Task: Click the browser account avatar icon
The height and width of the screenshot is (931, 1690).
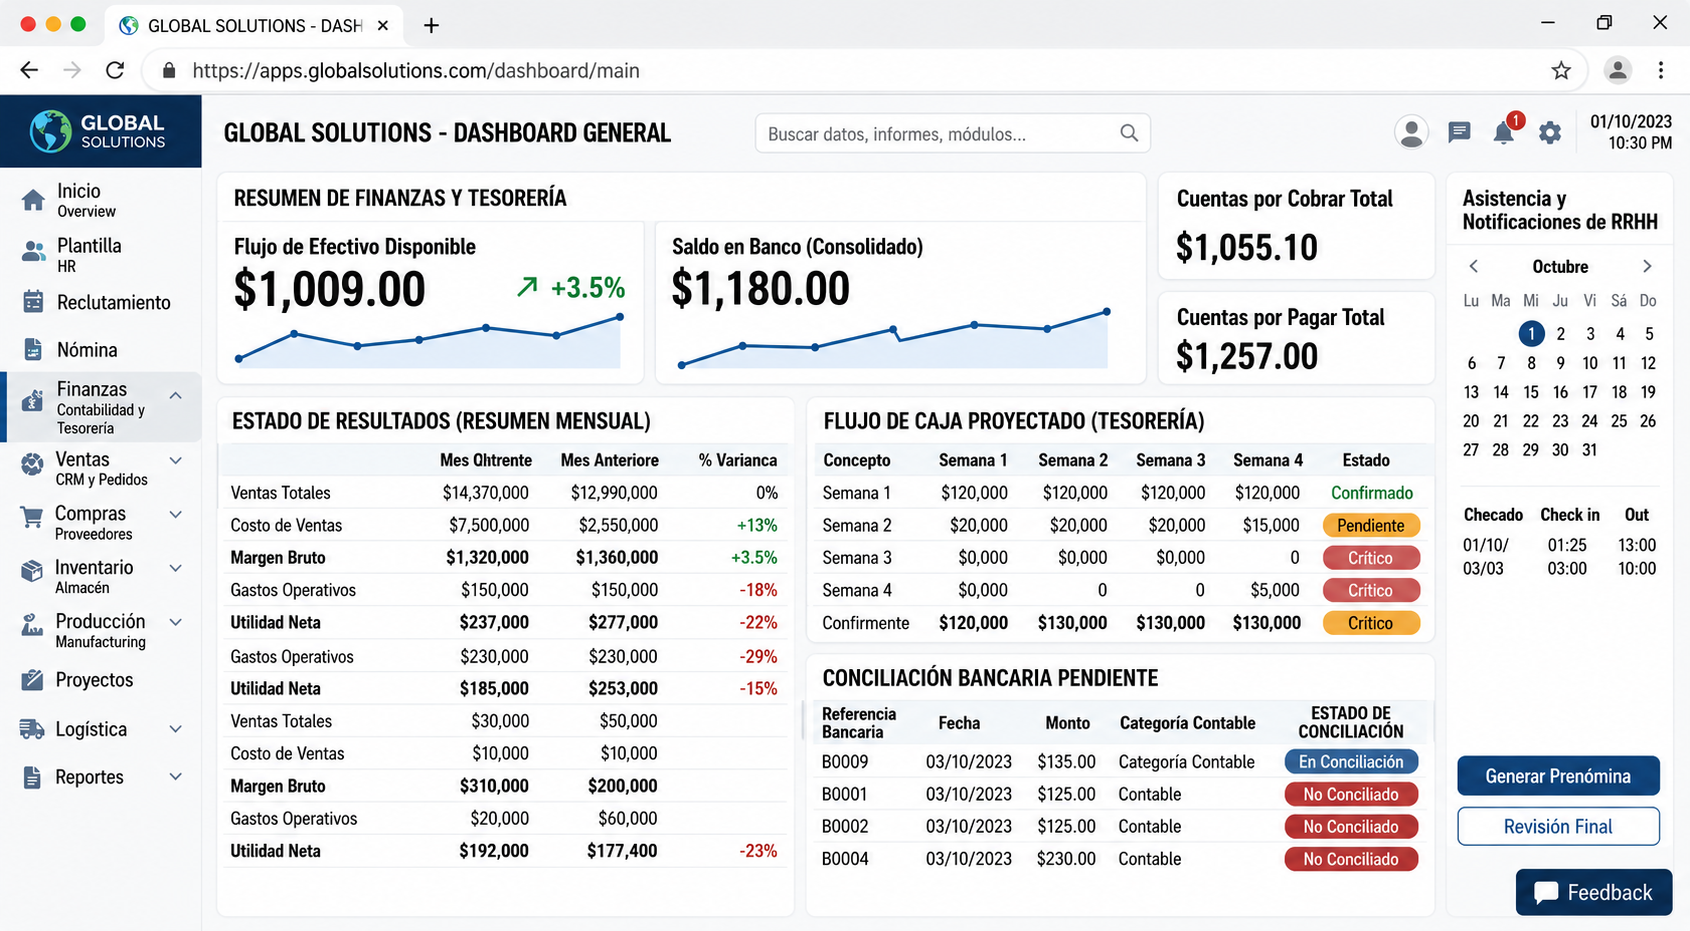Action: point(1617,70)
